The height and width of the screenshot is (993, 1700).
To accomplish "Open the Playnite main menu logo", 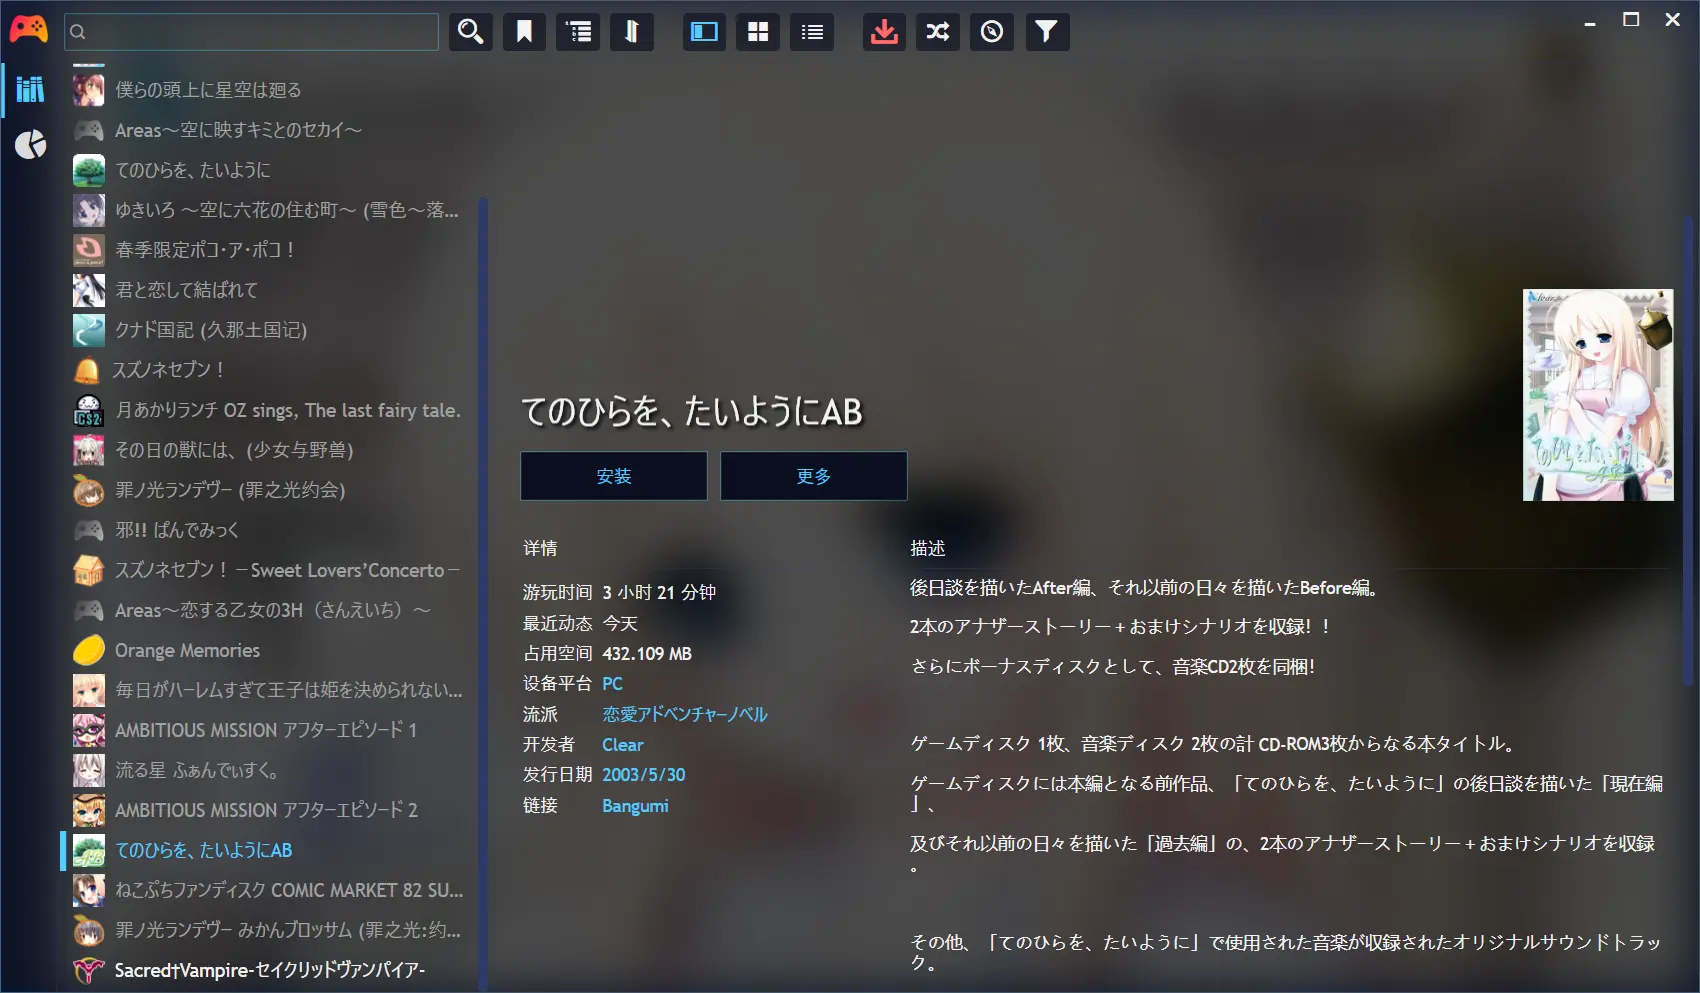I will pyautogui.click(x=28, y=30).
